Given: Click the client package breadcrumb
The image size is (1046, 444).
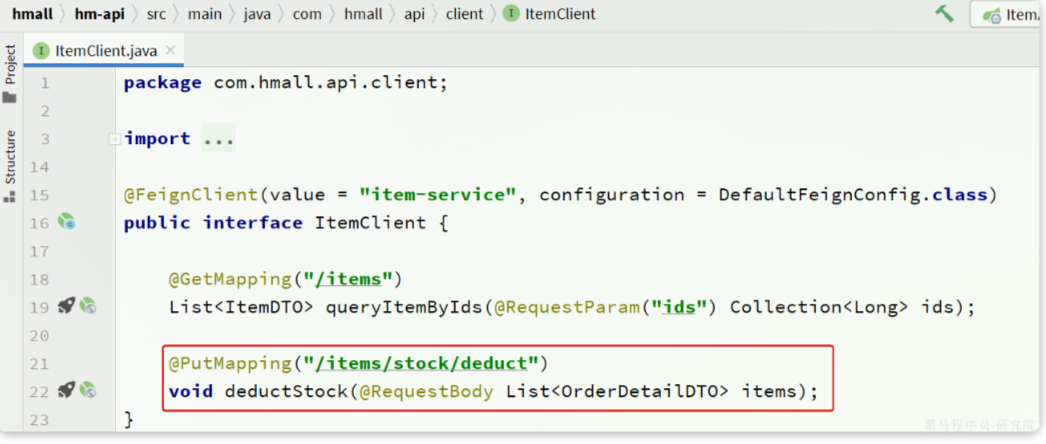Looking at the screenshot, I should 464,14.
